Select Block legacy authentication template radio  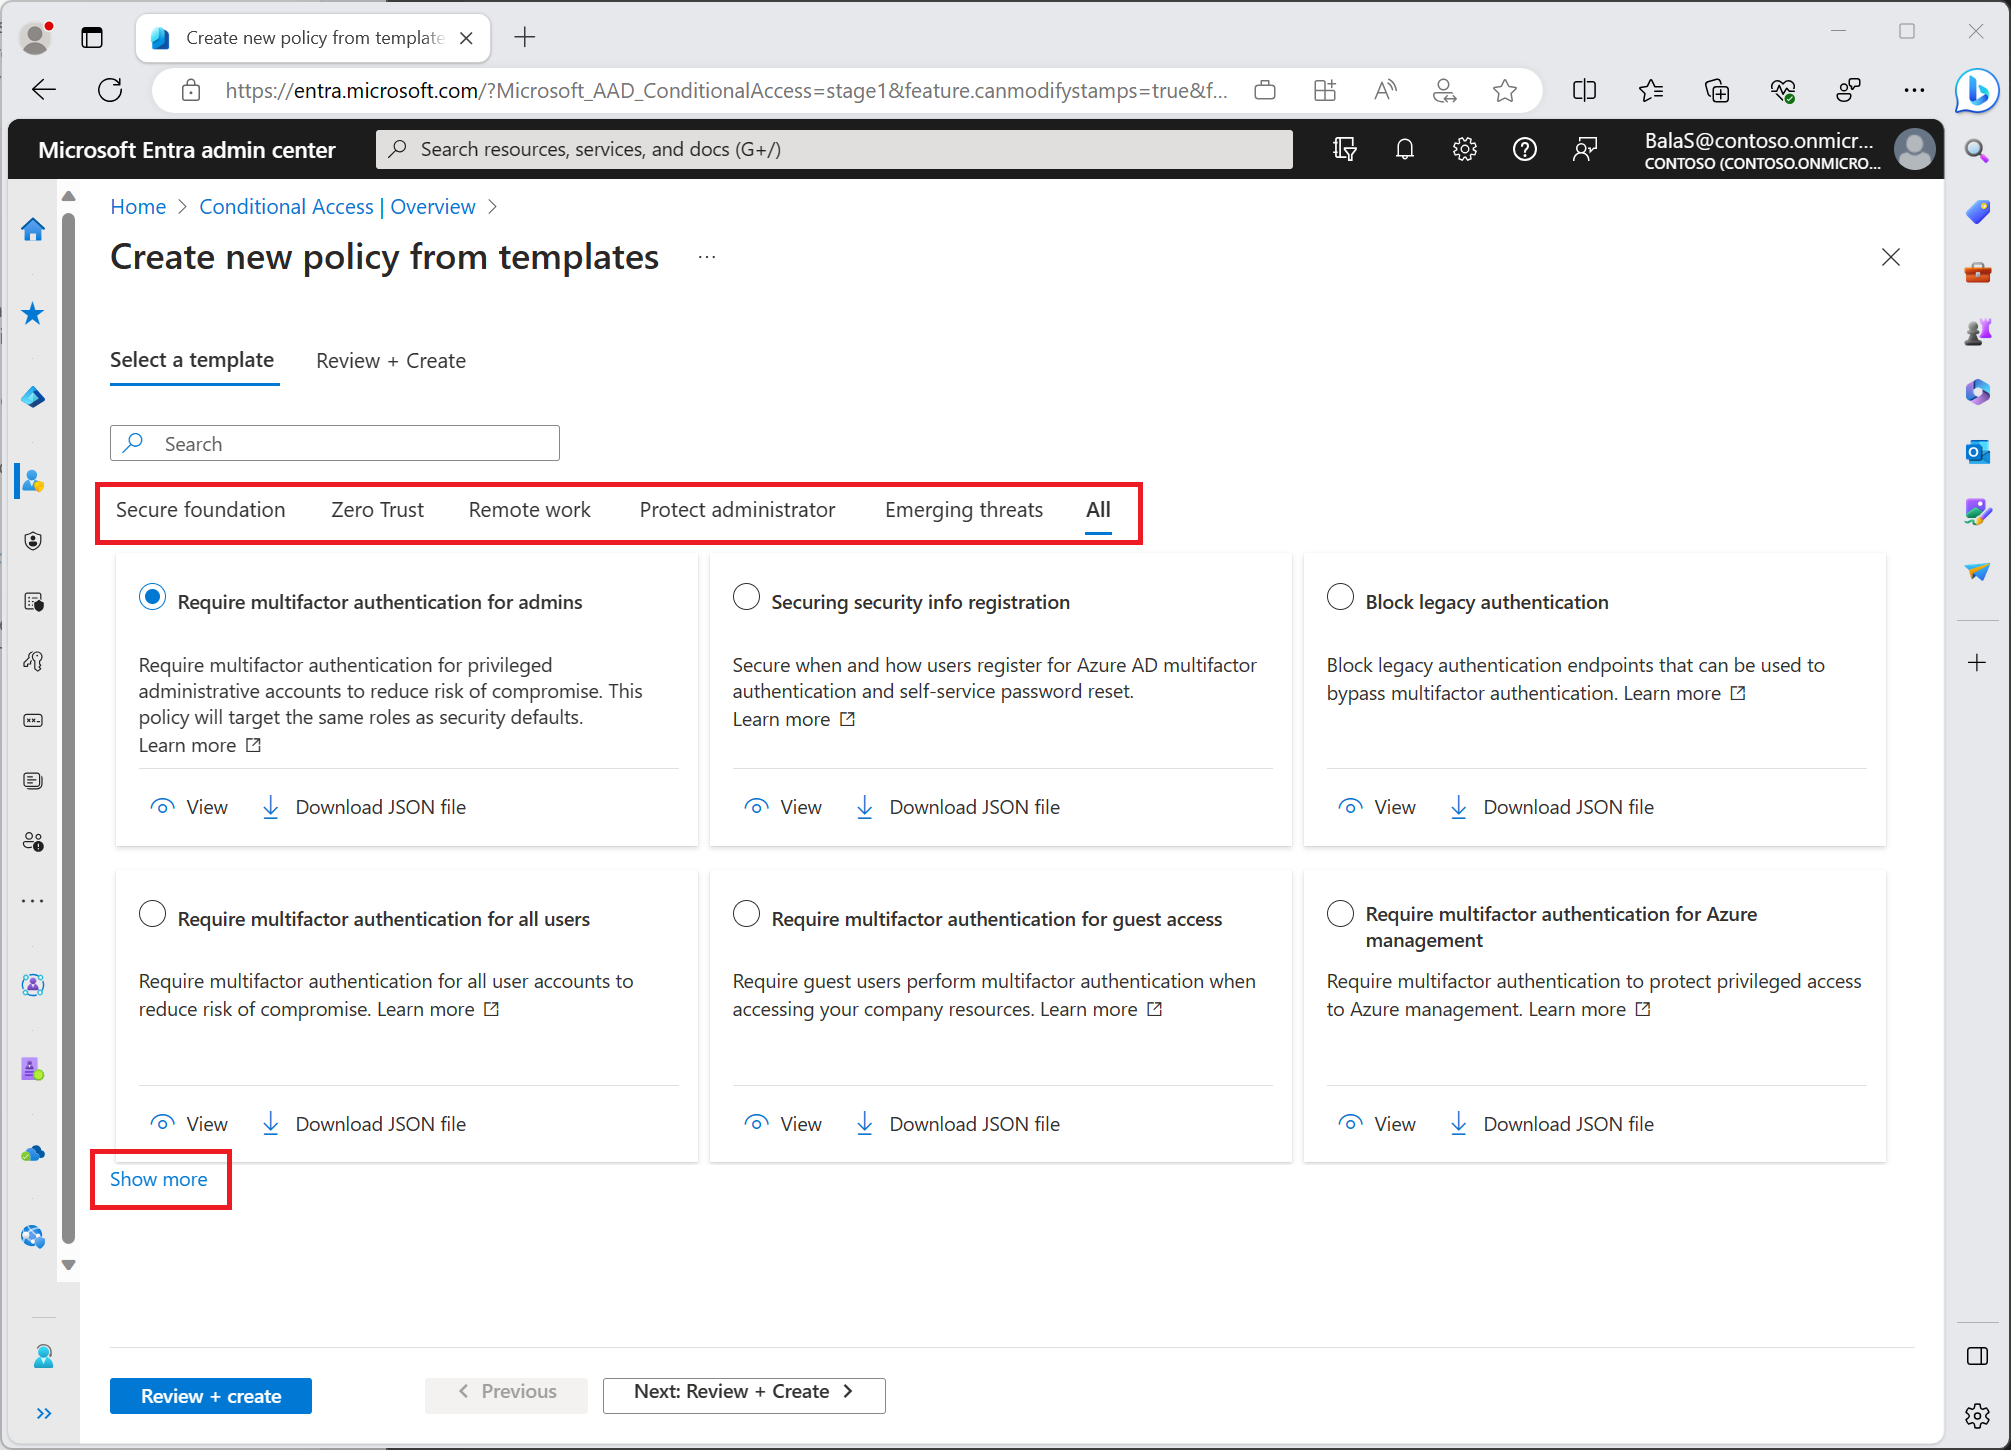1341,596
